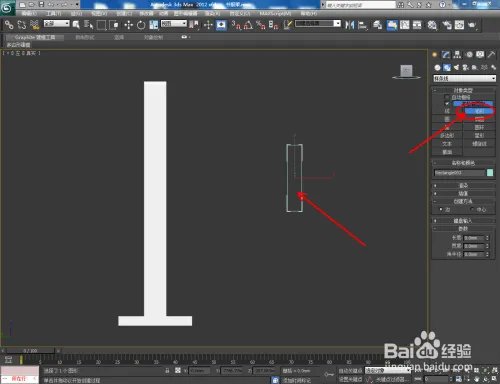
Task: Click the 多边形 shape button
Action: [447, 135]
